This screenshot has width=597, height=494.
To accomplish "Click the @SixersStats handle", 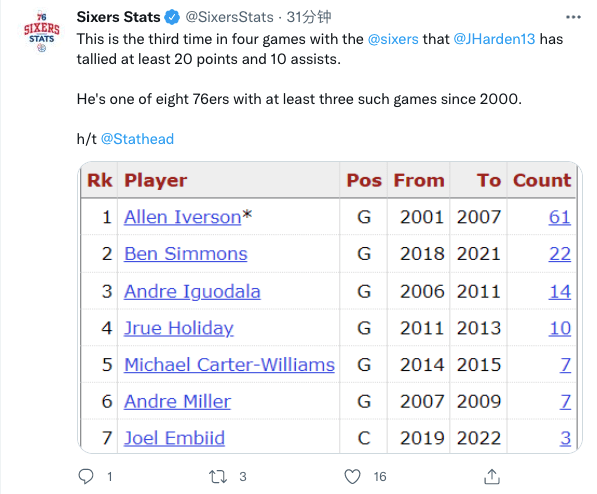I will coord(229,17).
